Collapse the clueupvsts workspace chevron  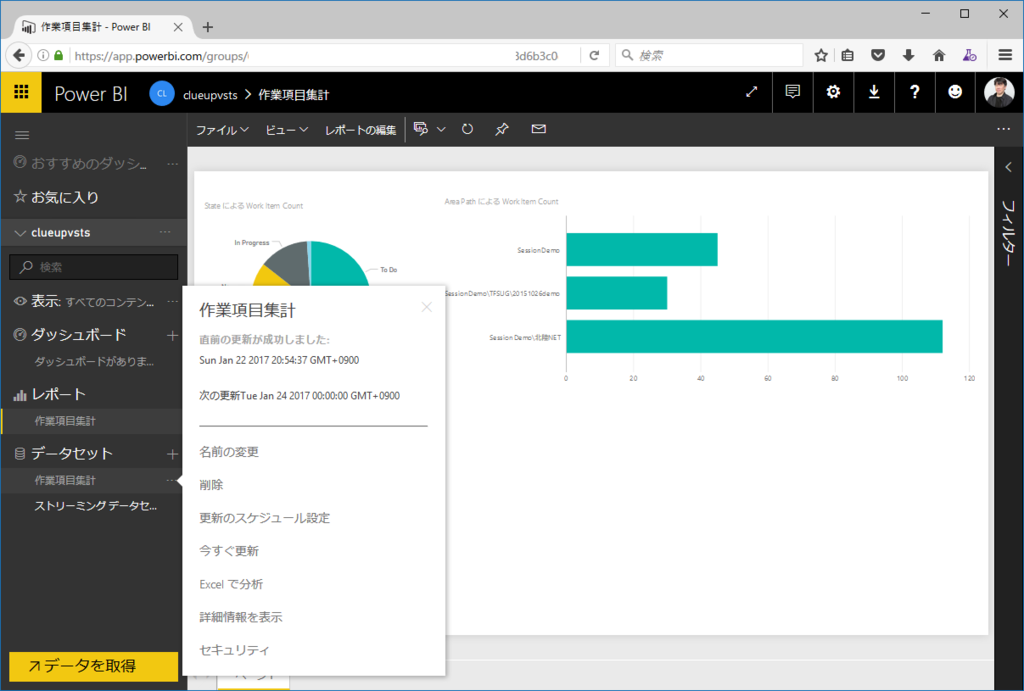20,233
